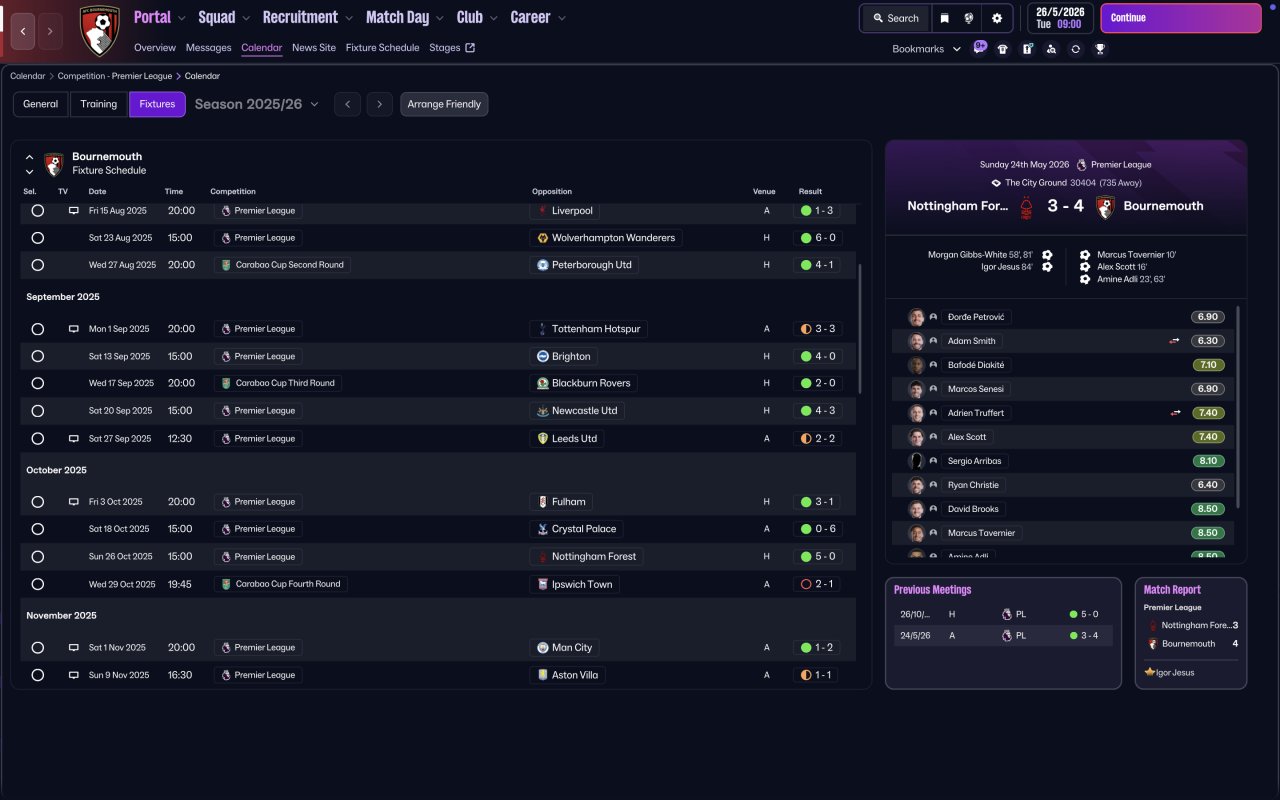1280x800 pixels.
Task: Select the Peterborough Utd fixture radio button
Action: pyautogui.click(x=38, y=265)
